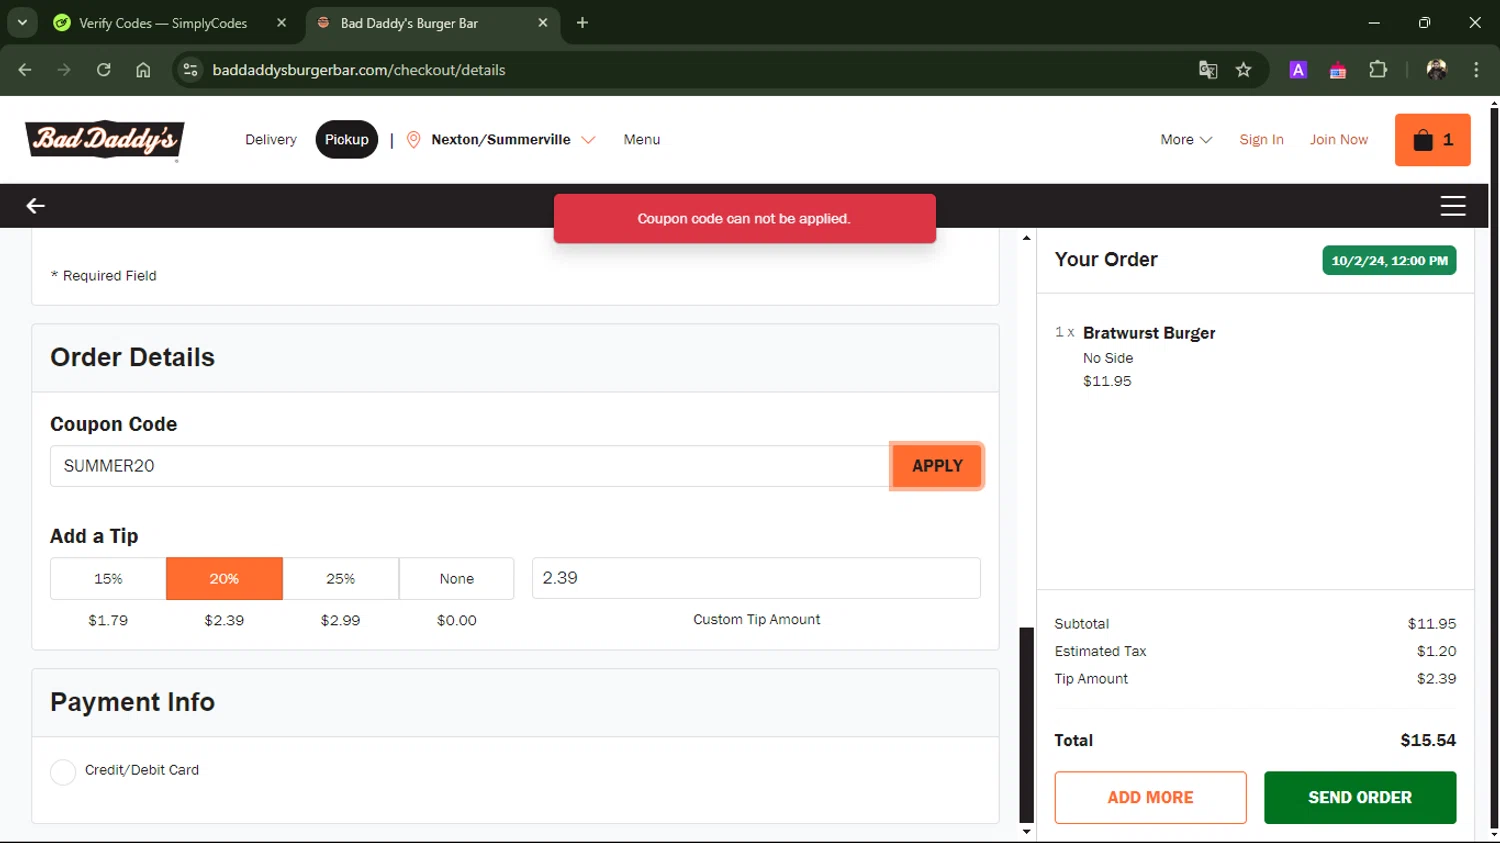Select the Pickup order type
The image size is (1500, 843).
(x=346, y=140)
